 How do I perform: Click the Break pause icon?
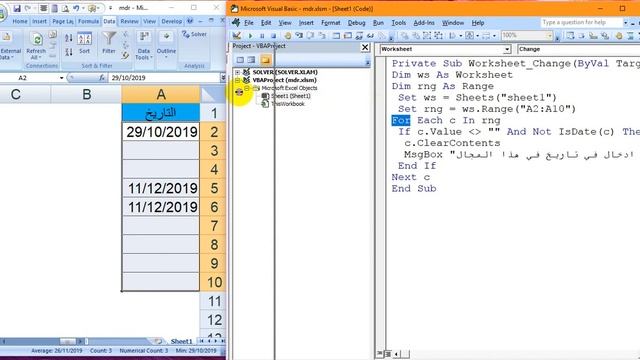coord(262,36)
